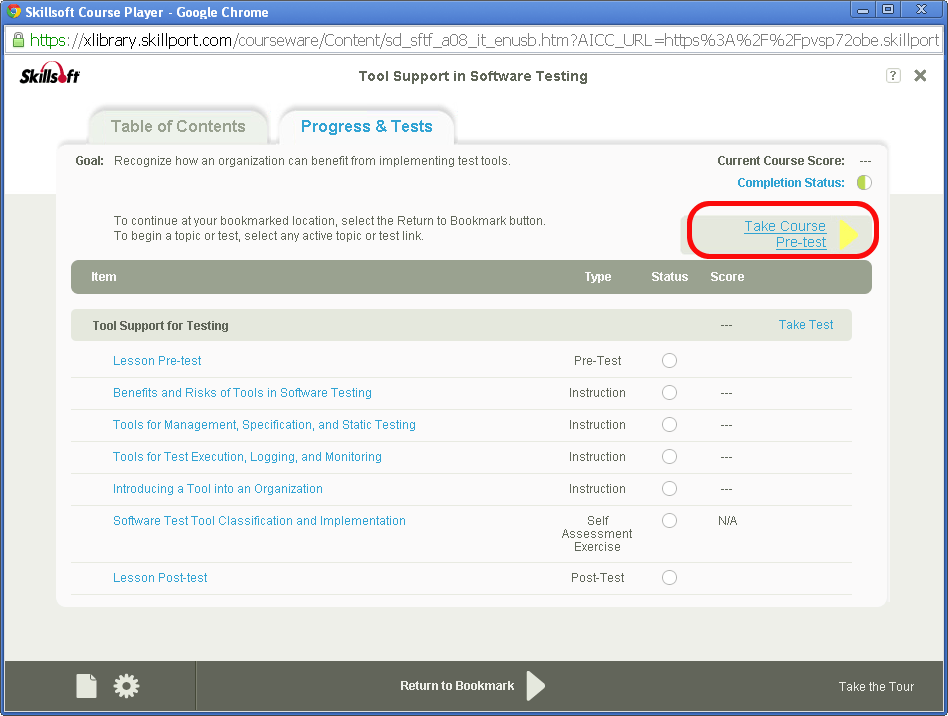Click the Completion Status half-filled circle icon
Viewport: 948px width, 716px height.
click(864, 183)
